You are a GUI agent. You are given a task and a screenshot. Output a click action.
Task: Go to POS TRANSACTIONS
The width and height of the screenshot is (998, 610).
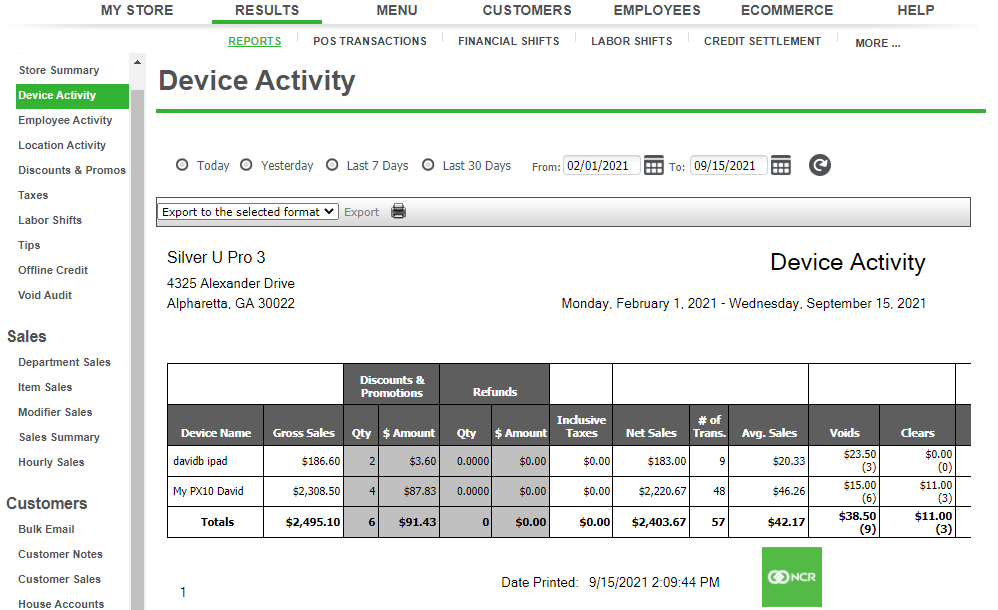coord(370,41)
